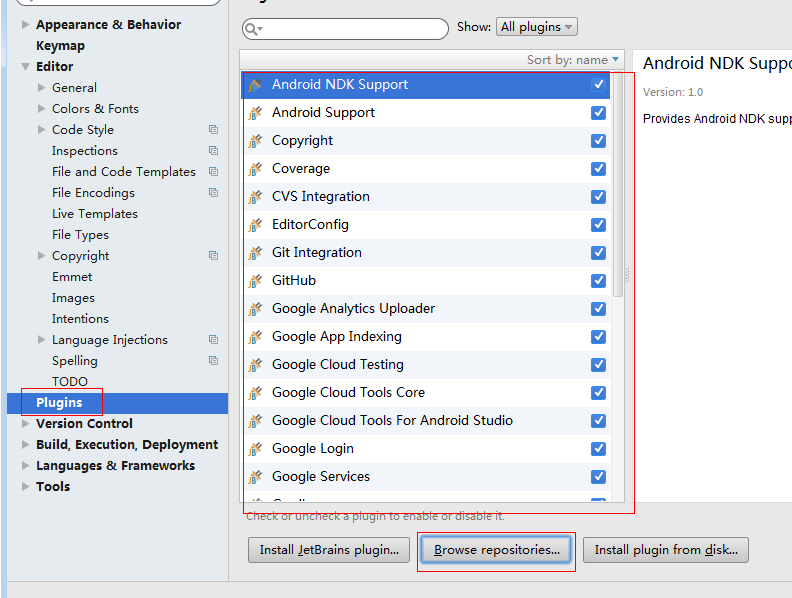Open the File Types settings
The width and height of the screenshot is (792, 598).
pyautogui.click(x=80, y=235)
